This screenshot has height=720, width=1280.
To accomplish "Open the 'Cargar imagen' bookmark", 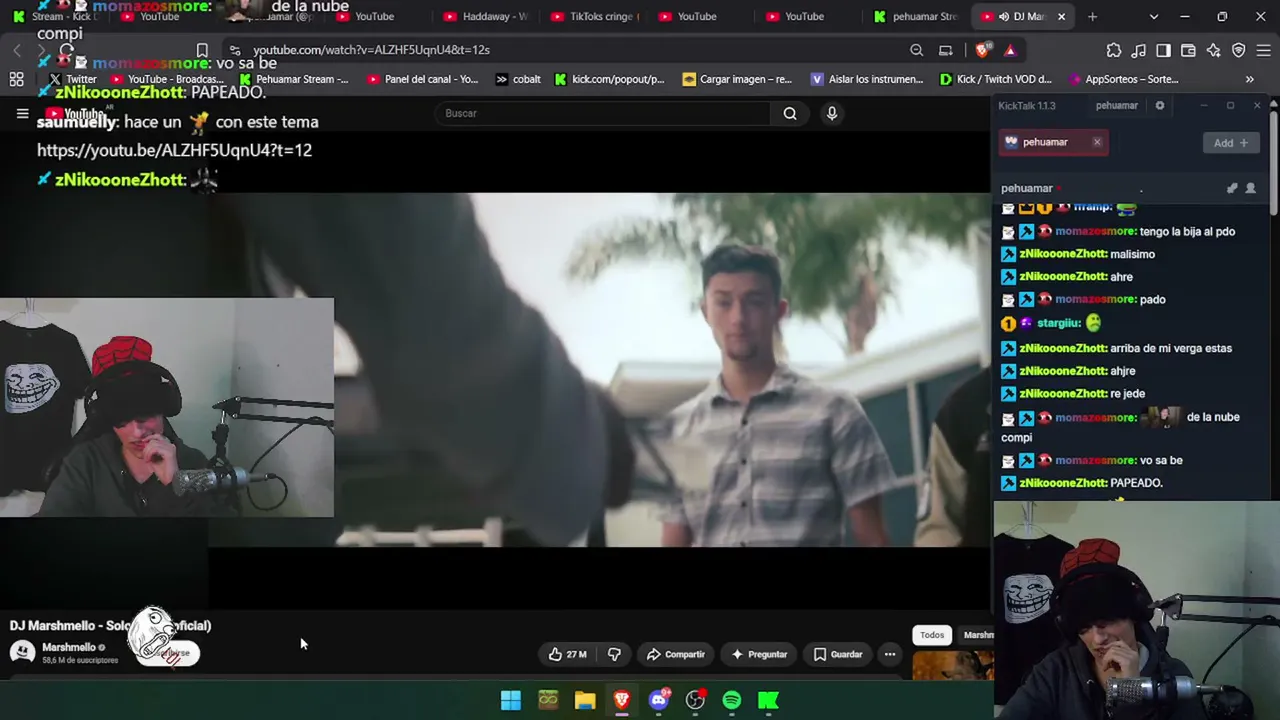I will click(737, 79).
